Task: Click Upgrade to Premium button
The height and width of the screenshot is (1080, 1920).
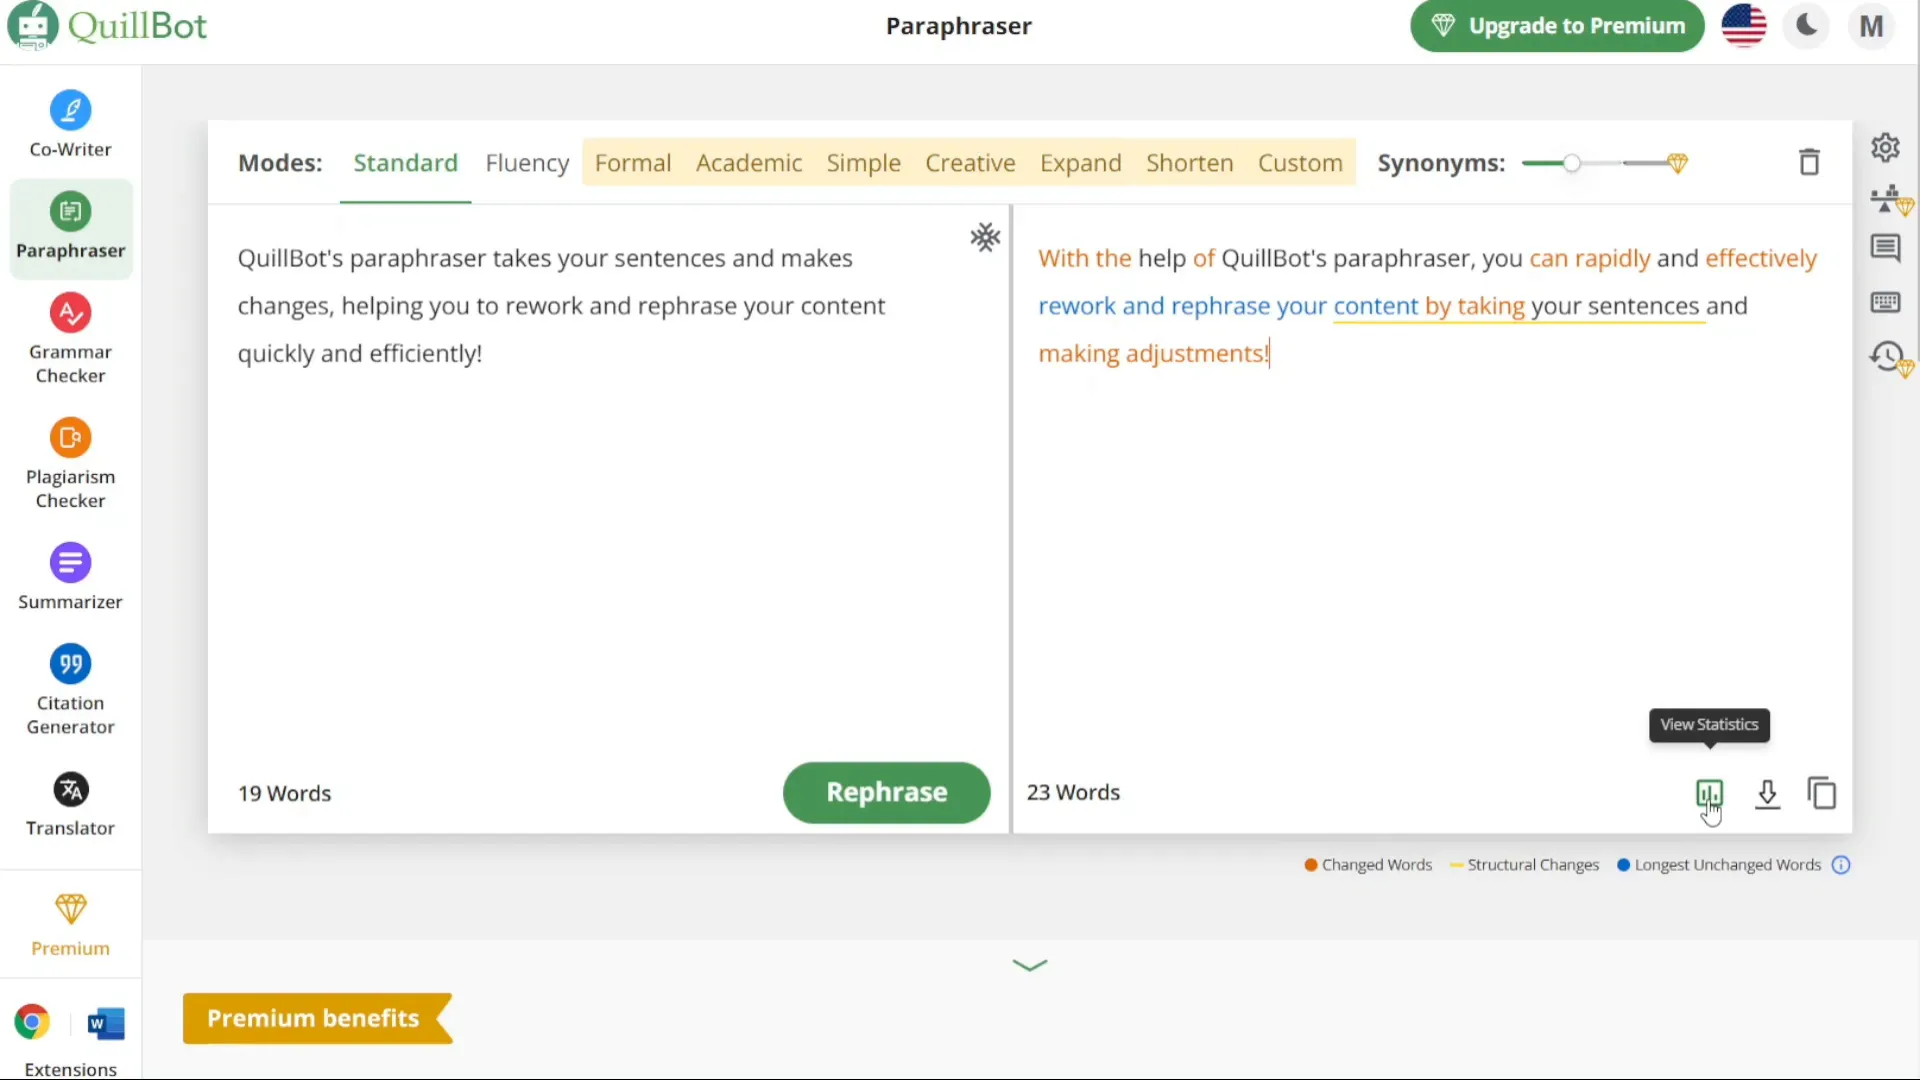Action: (1557, 26)
